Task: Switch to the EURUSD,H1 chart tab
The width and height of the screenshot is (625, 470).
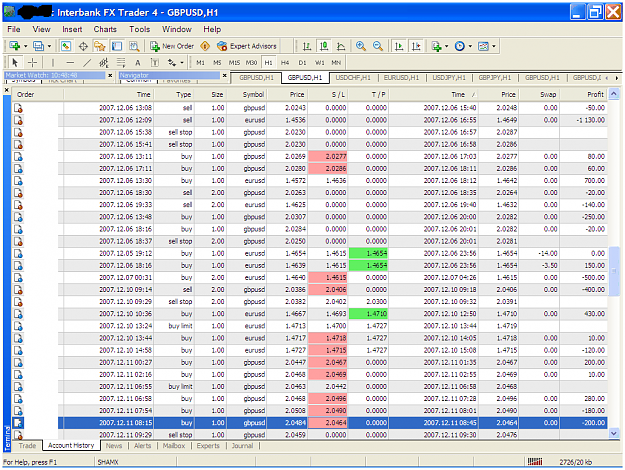Action: click(x=401, y=77)
